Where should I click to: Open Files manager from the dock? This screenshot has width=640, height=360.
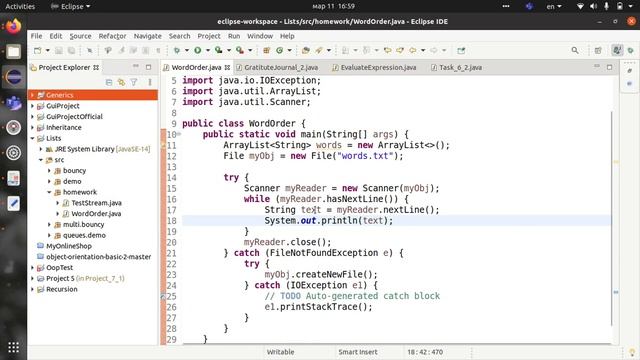(13, 52)
